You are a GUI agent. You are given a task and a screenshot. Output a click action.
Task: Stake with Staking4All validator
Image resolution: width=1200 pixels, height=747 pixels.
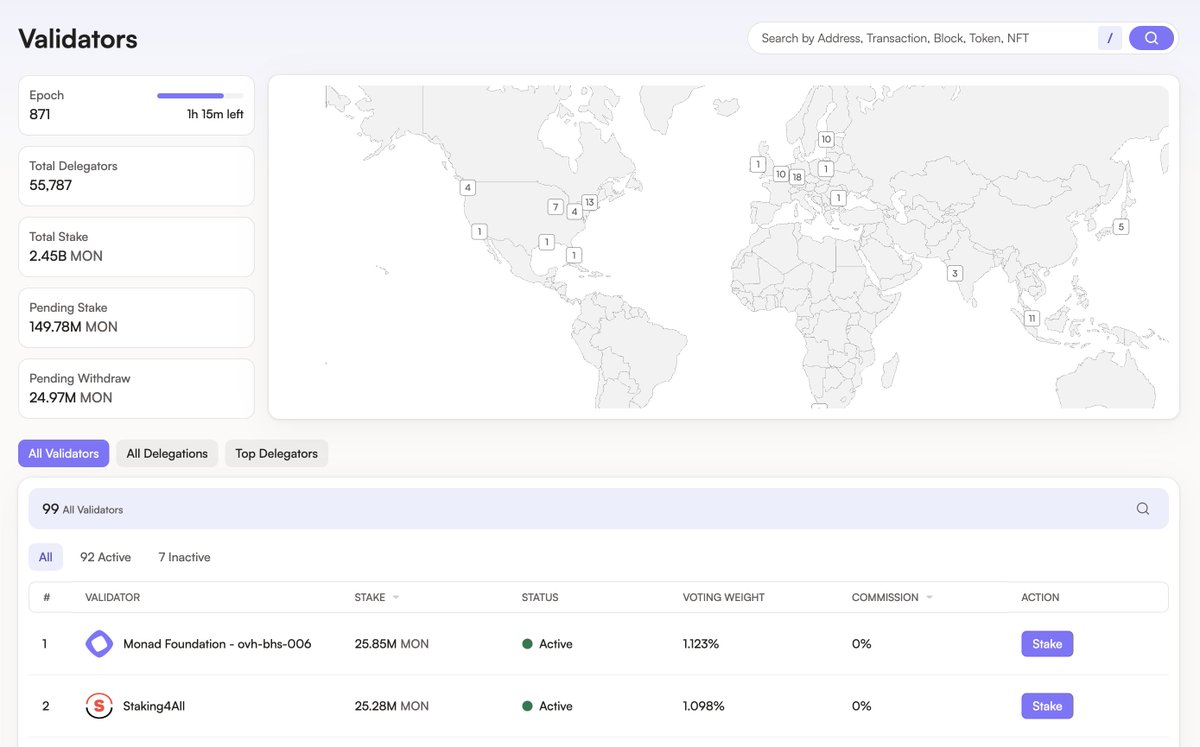[1047, 706]
